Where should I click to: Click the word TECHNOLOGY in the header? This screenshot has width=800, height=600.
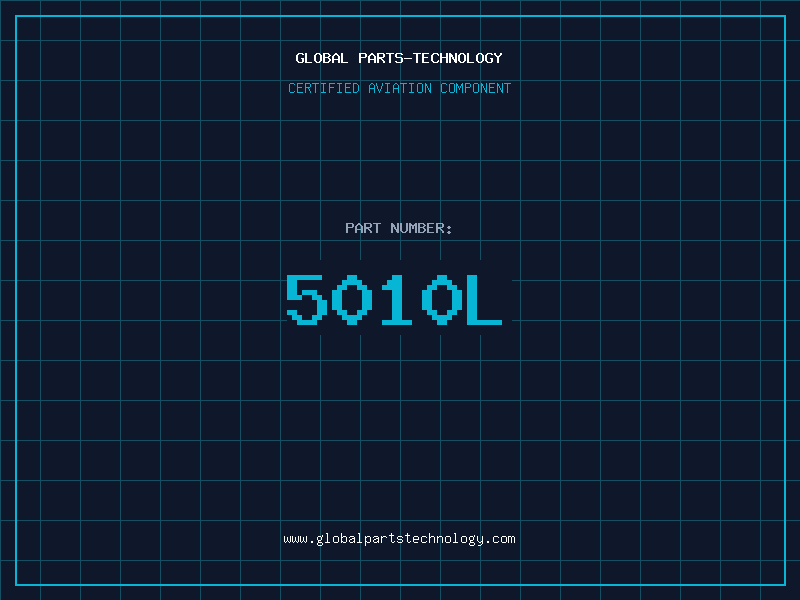(458, 58)
